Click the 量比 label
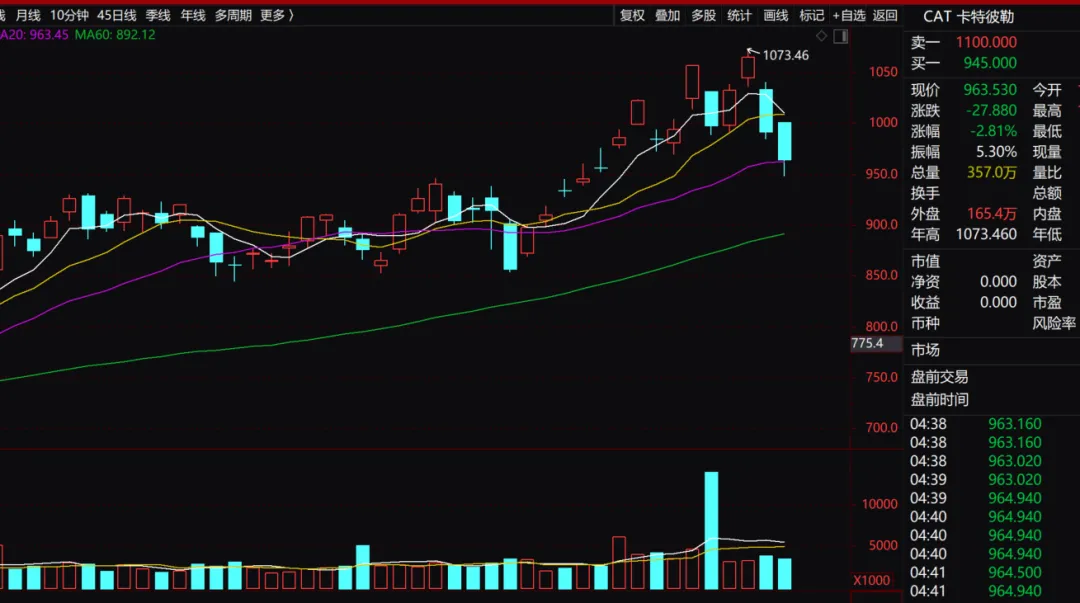This screenshot has width=1080, height=603. pyautogui.click(x=1047, y=172)
